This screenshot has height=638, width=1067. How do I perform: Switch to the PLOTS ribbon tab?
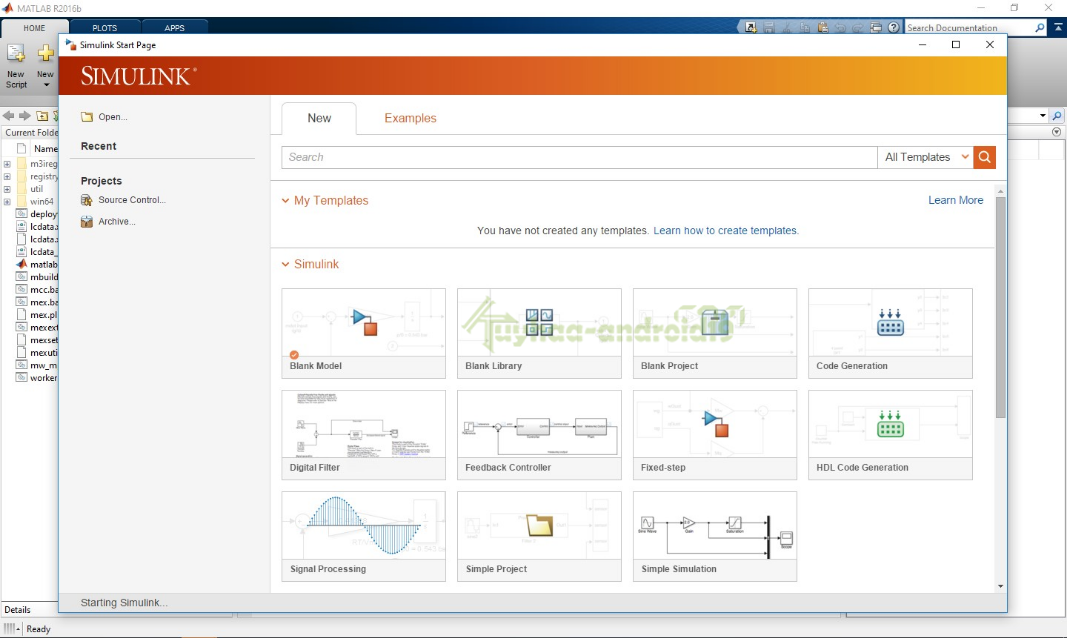point(105,28)
